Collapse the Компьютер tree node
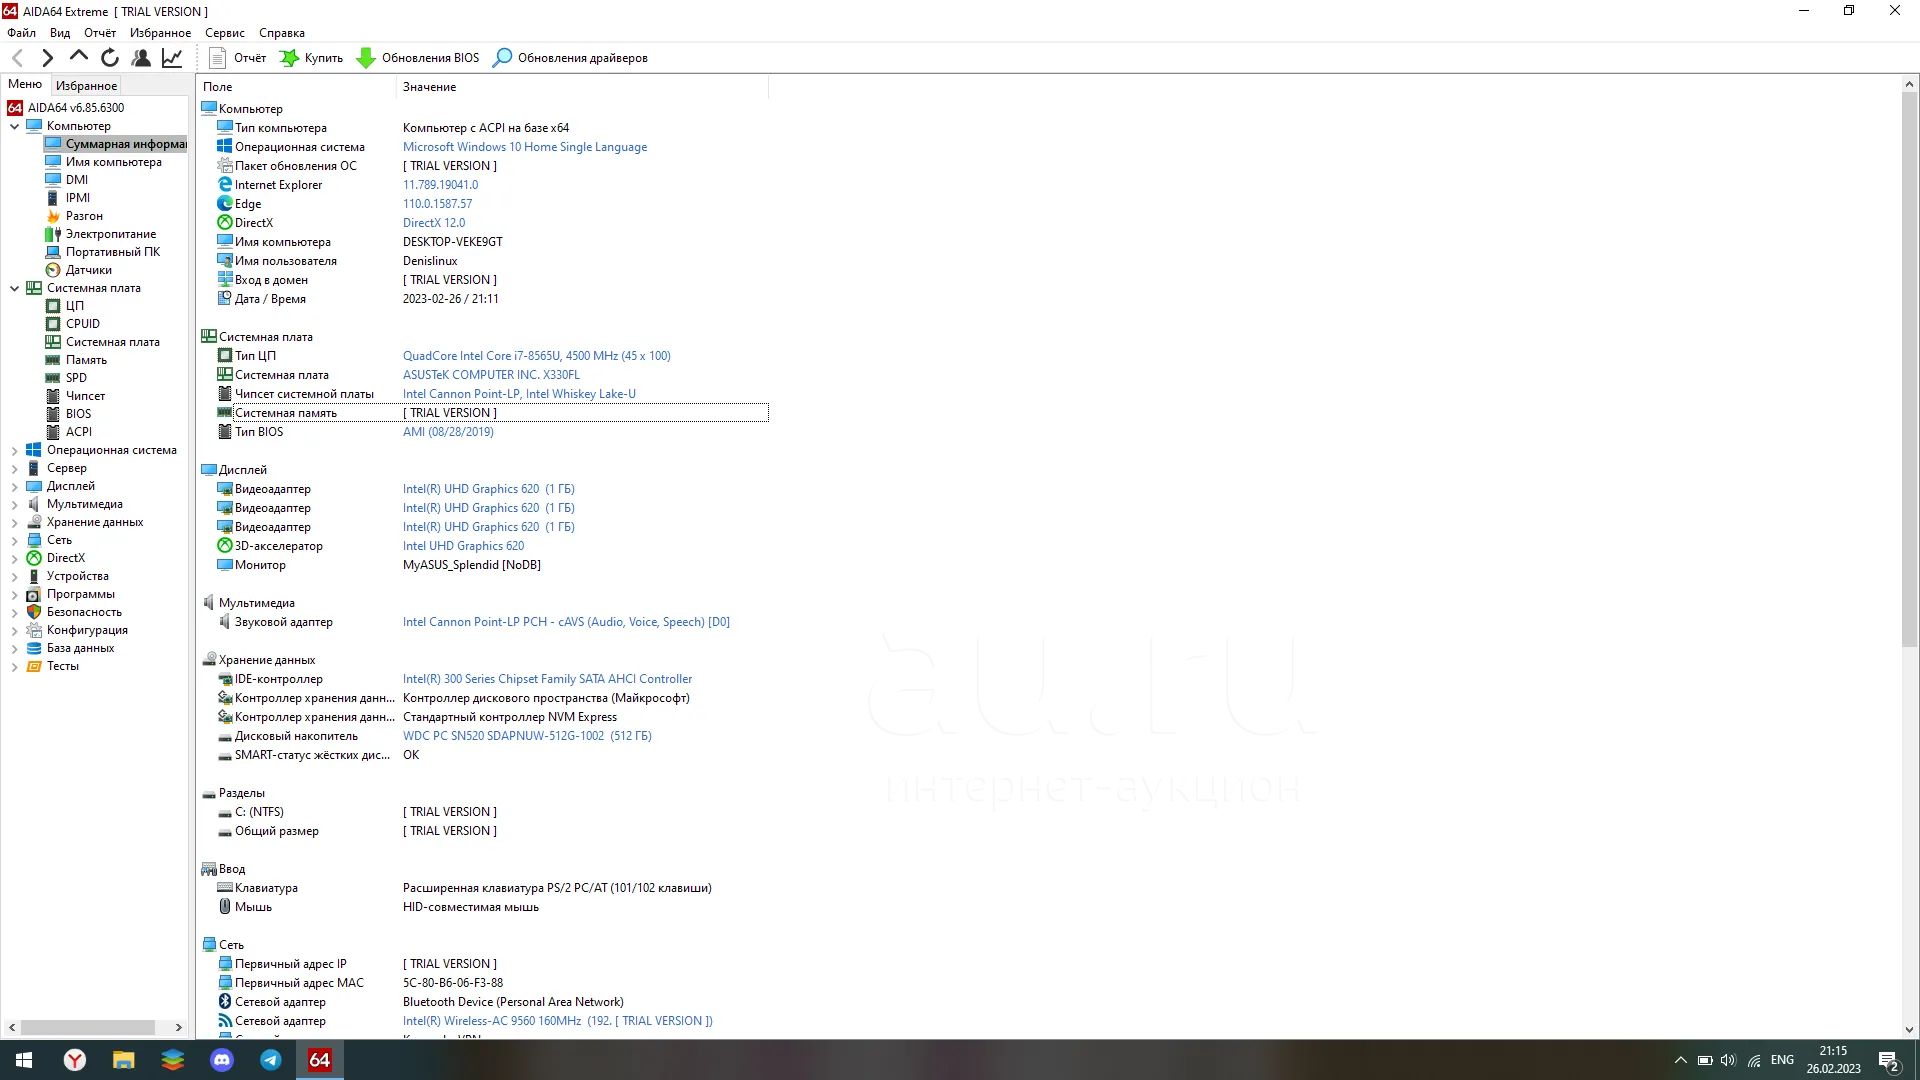This screenshot has width=1920, height=1080. (x=14, y=126)
